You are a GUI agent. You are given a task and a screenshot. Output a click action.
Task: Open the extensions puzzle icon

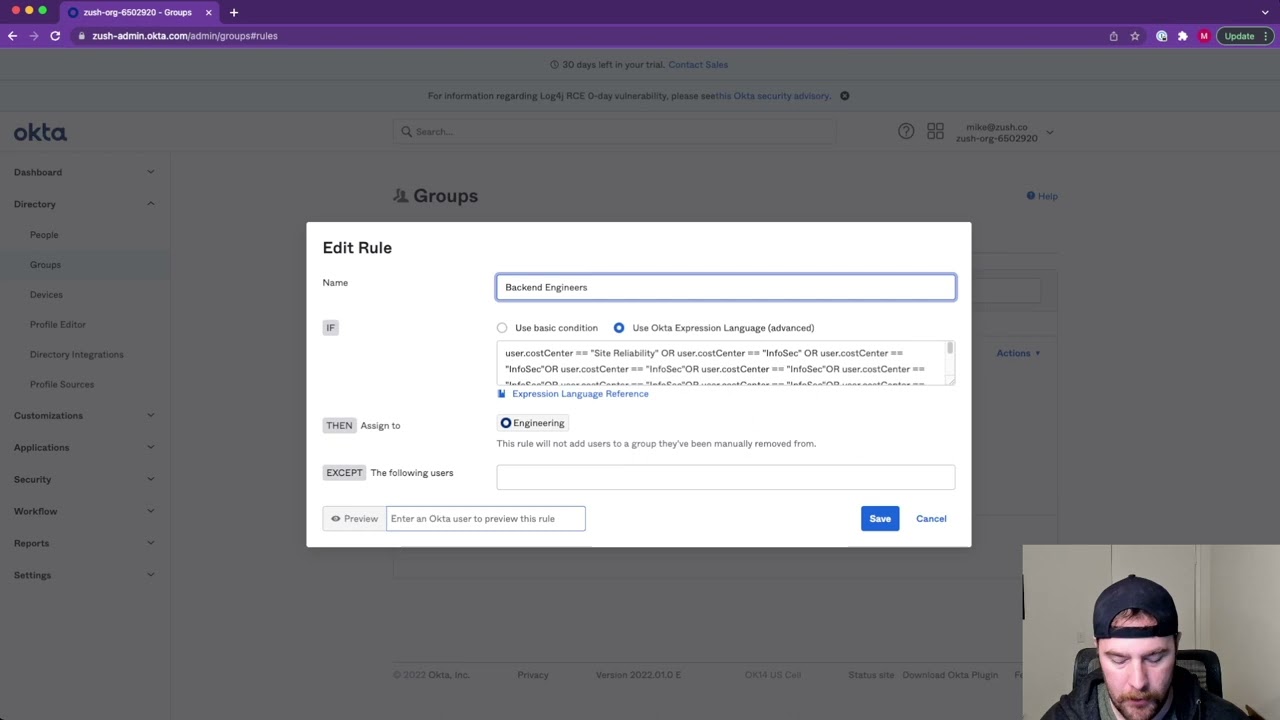(1183, 36)
